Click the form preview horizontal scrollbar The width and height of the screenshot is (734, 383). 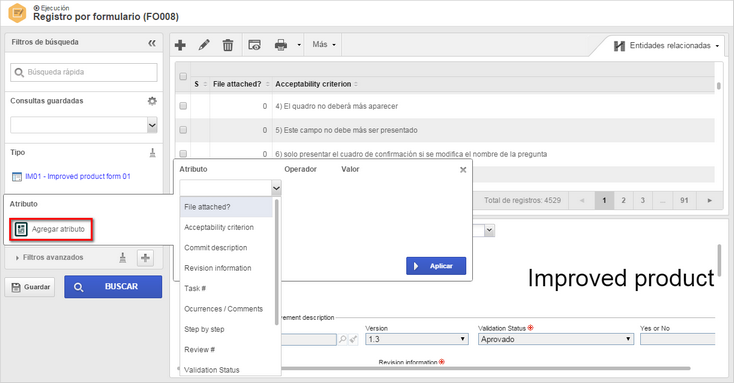[x=486, y=368]
